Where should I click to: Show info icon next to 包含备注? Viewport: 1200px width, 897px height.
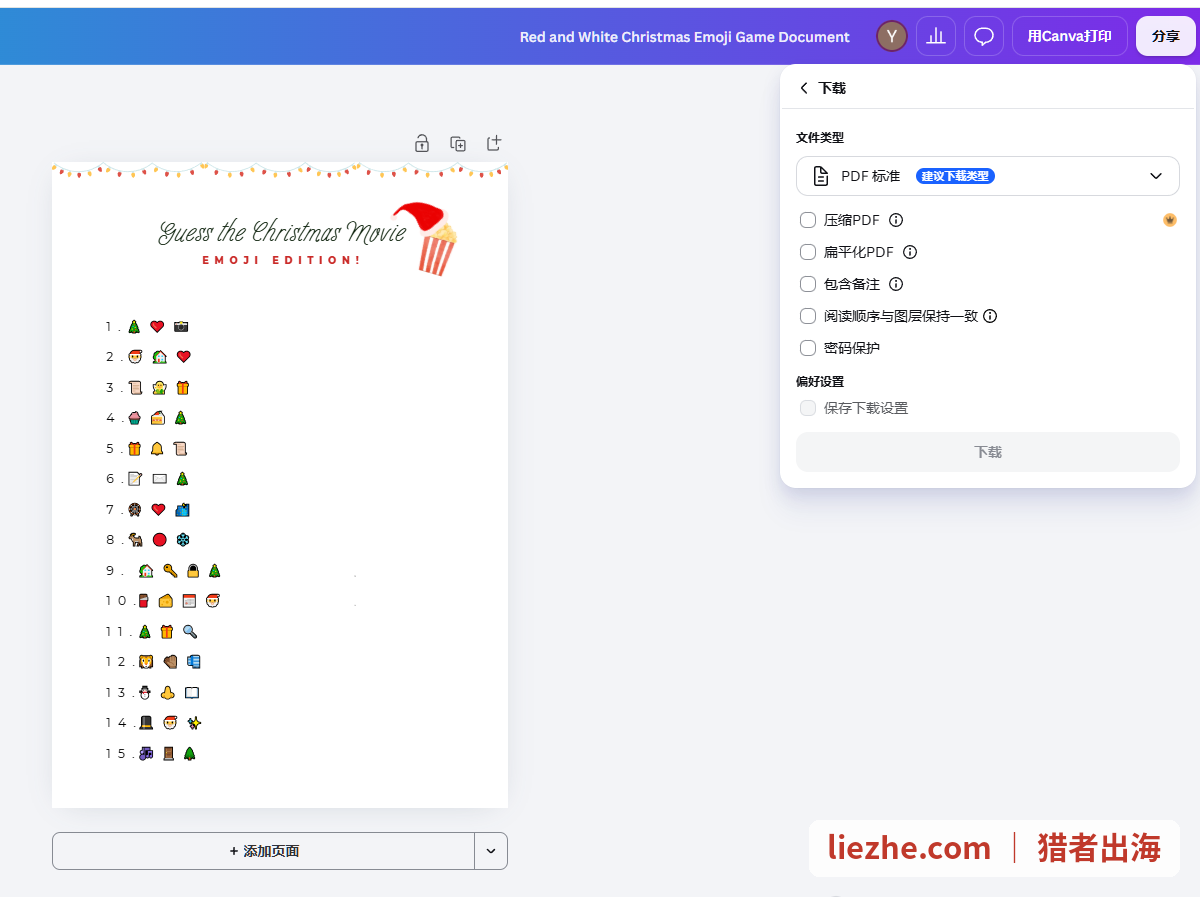pos(896,284)
